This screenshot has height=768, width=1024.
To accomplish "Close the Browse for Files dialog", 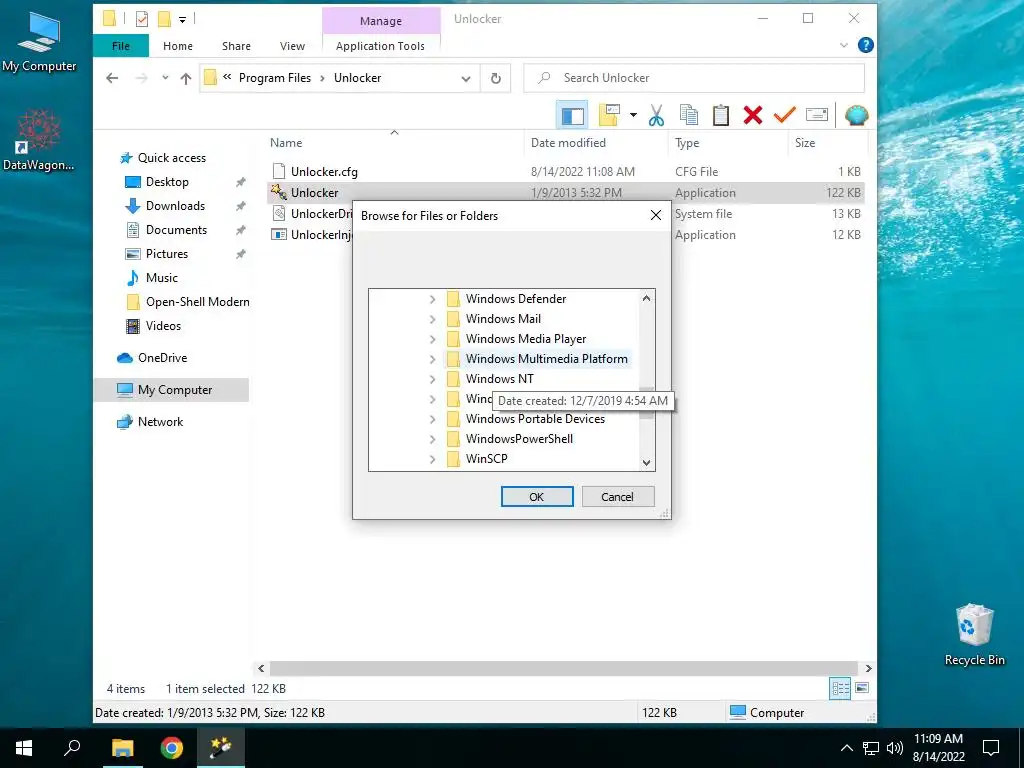I will click(656, 216).
